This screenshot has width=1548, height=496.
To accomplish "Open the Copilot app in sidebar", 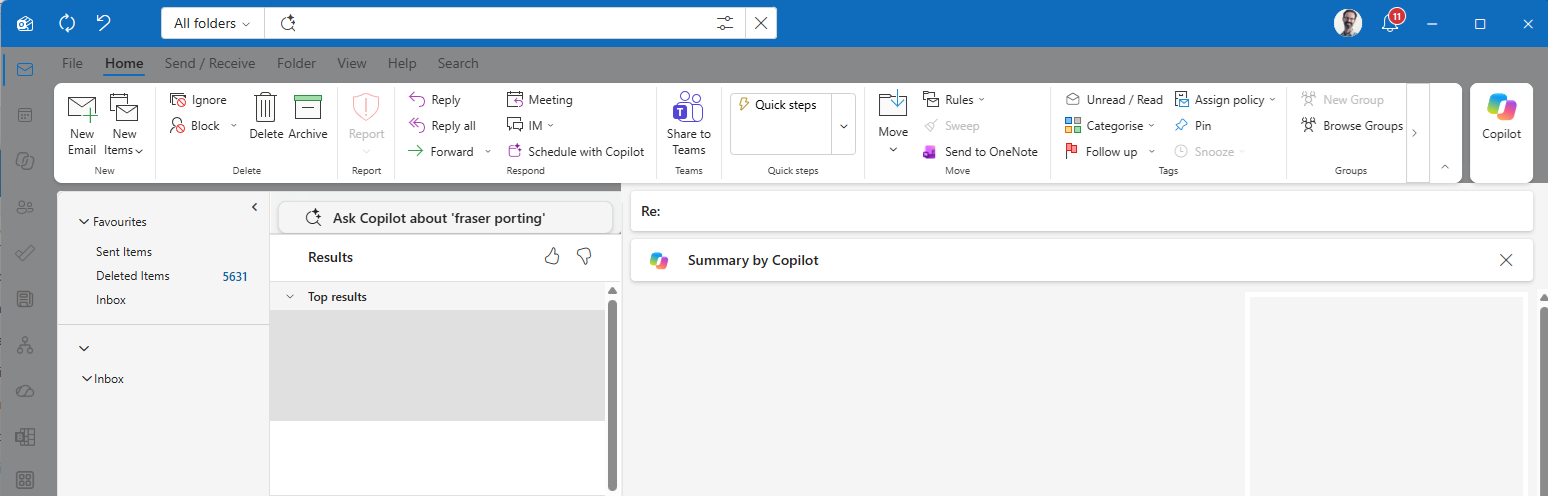I will coord(25,161).
